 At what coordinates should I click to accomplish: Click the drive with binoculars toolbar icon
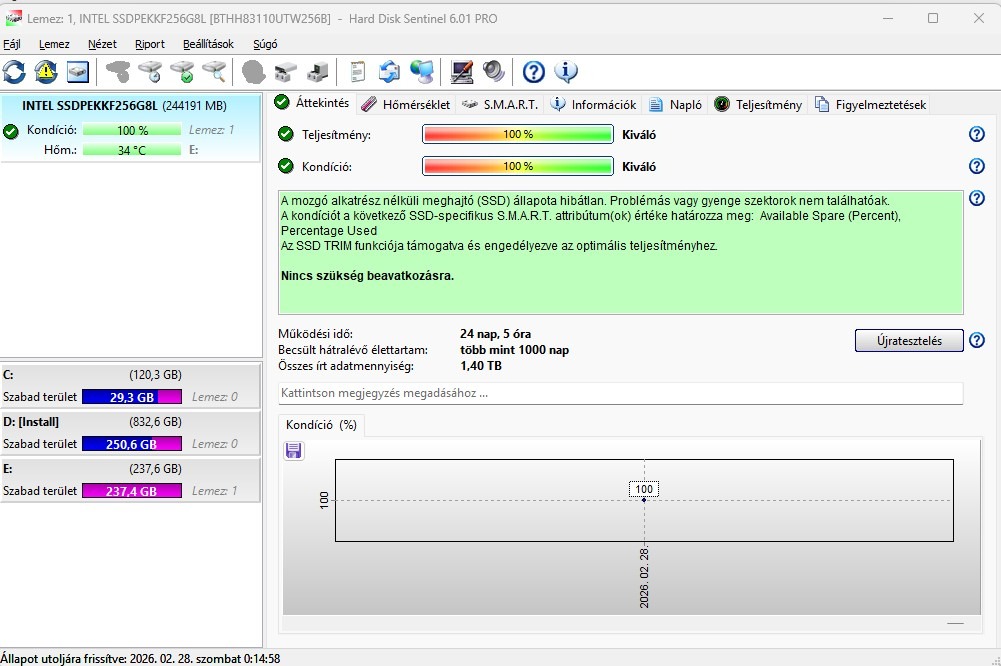point(285,72)
